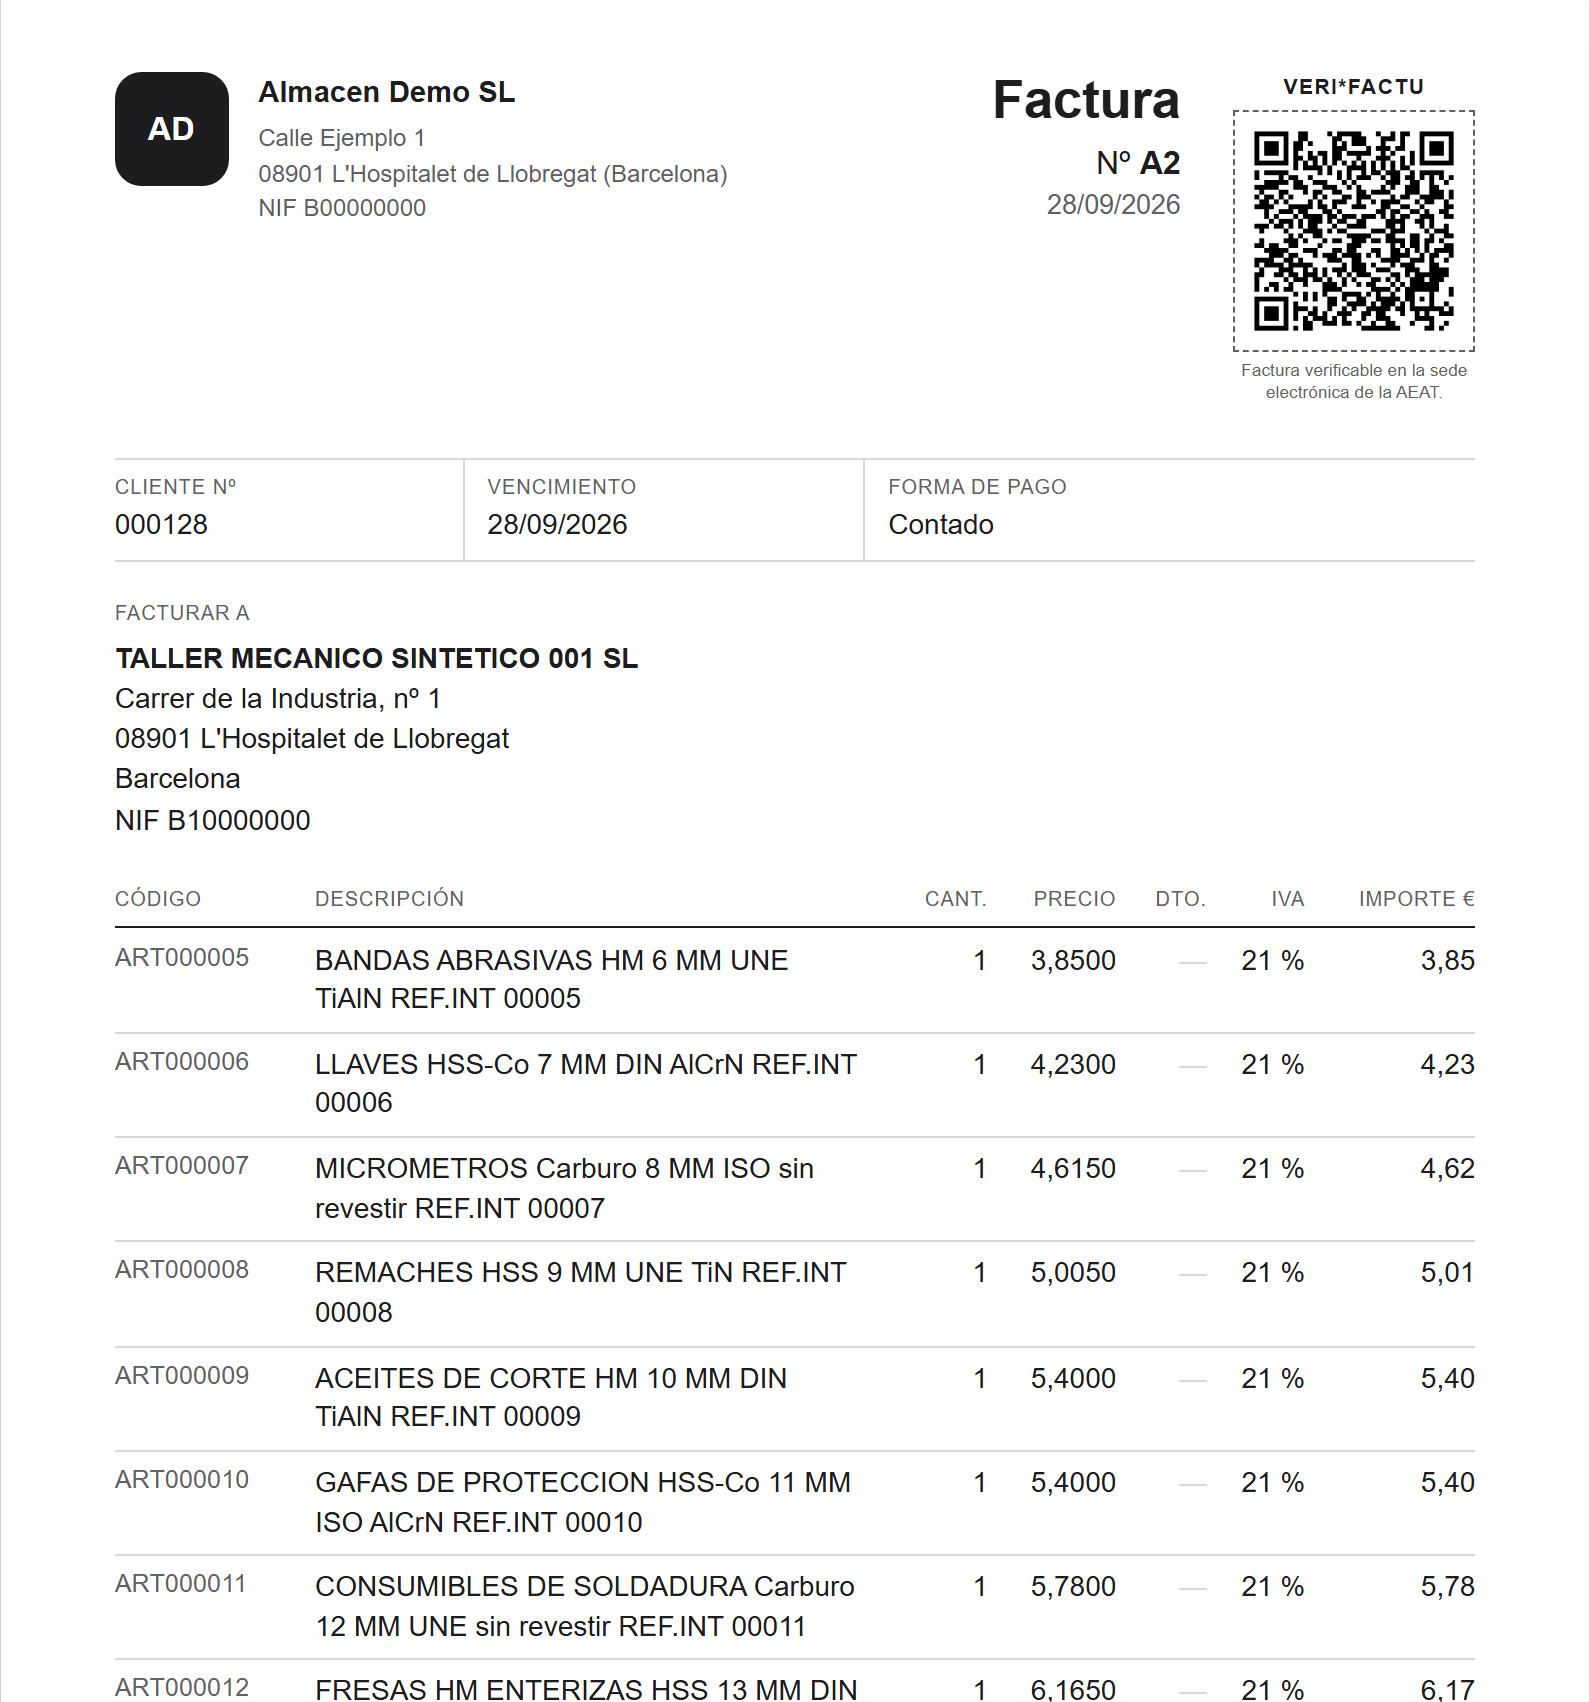Click the Contado payment method value
The image size is (1590, 1702).
[941, 525]
